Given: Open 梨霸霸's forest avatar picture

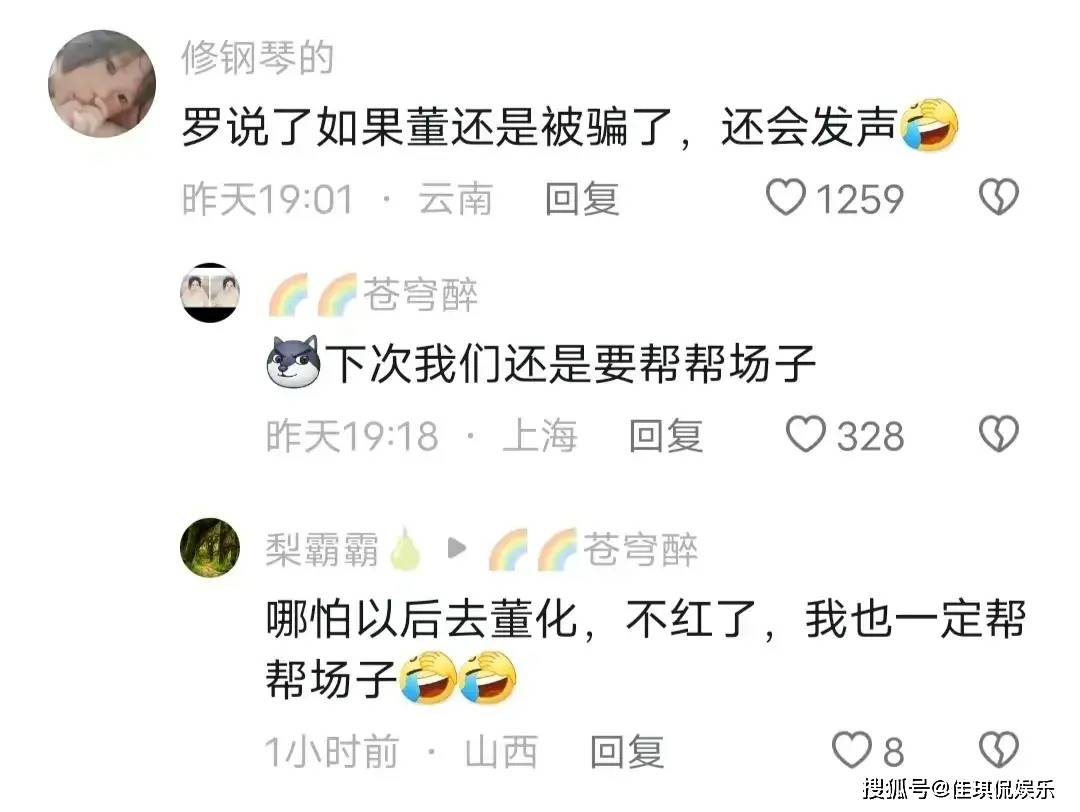Looking at the screenshot, I should pos(210,548).
